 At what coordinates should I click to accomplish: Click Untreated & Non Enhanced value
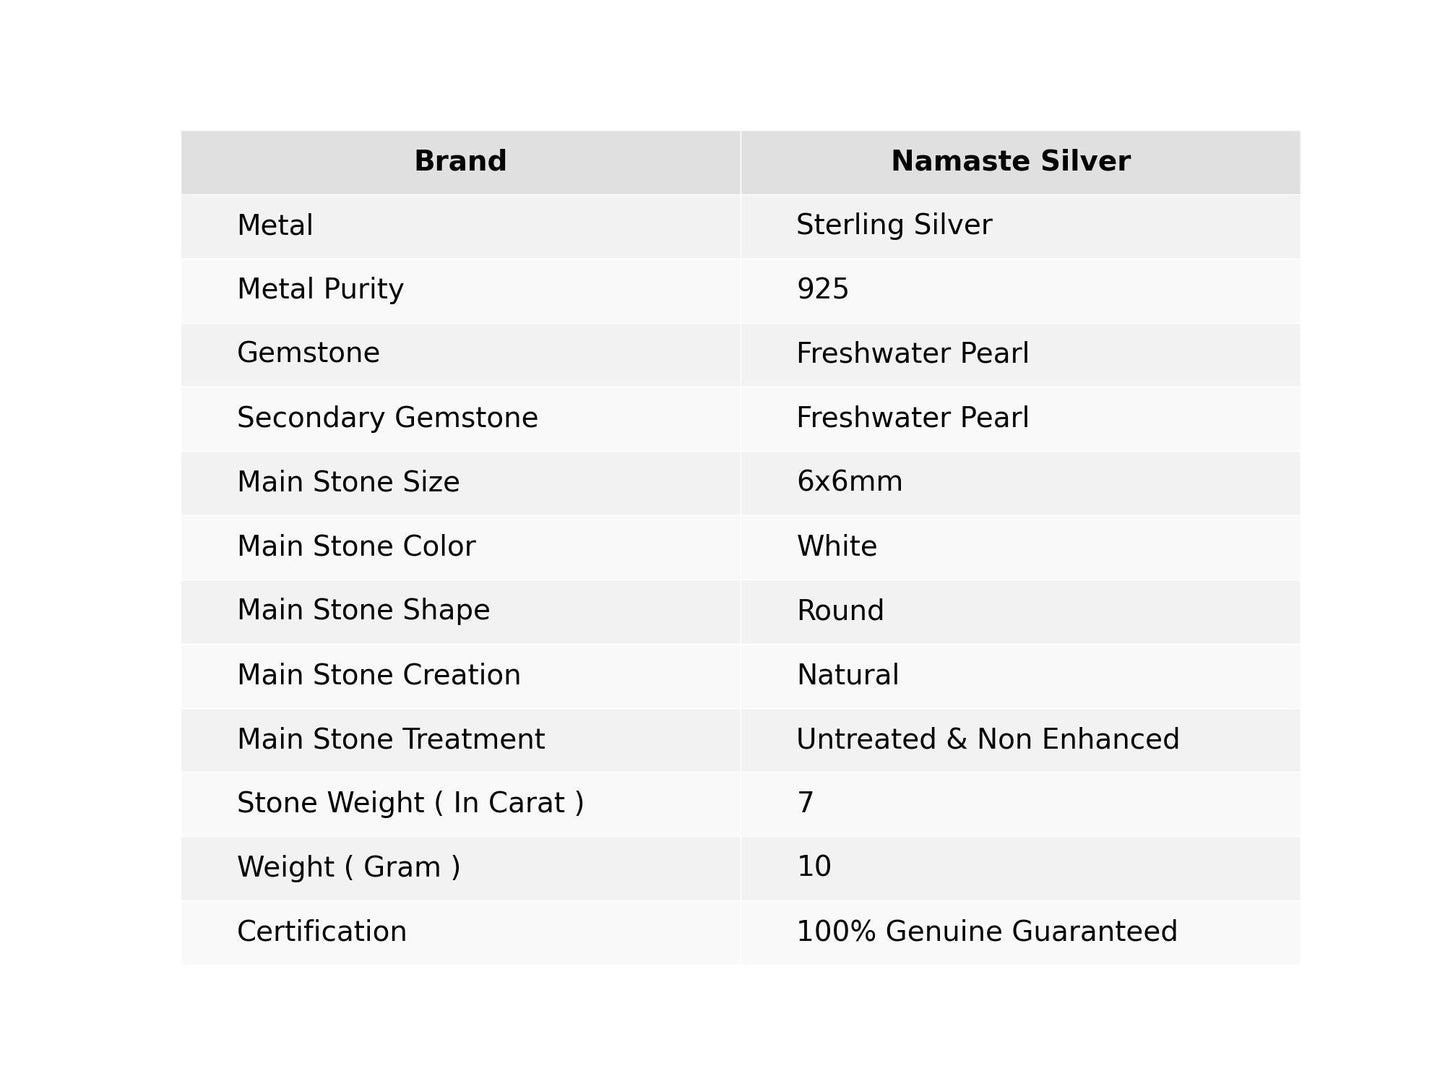(987, 740)
